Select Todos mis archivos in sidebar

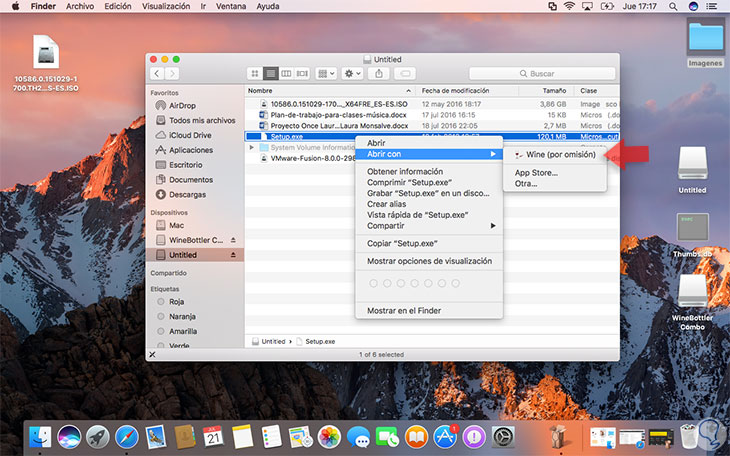pos(202,120)
